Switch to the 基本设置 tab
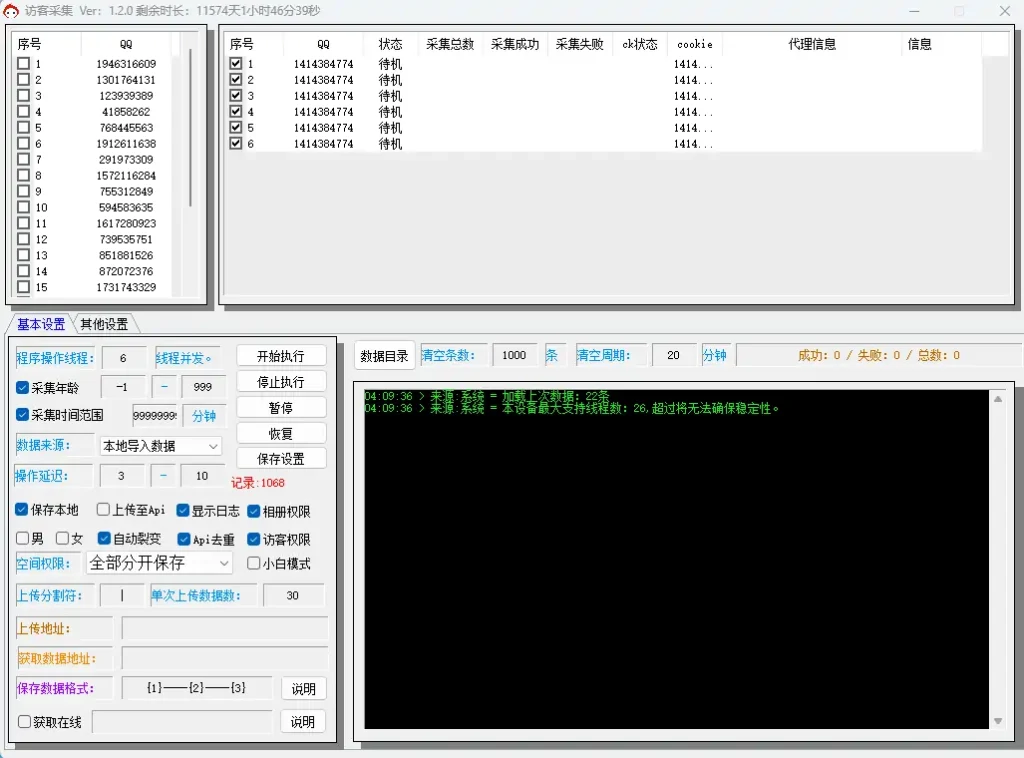Image resolution: width=1024 pixels, height=758 pixels. (x=40, y=324)
